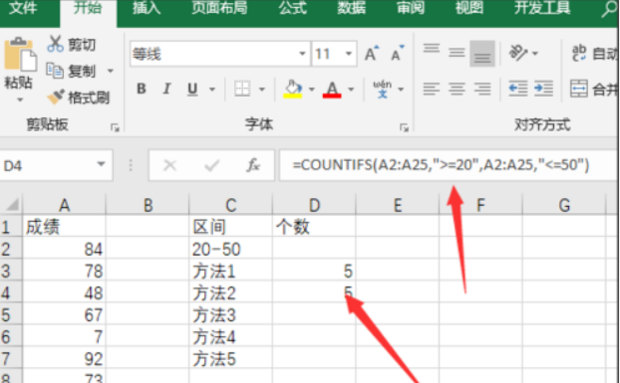Switch to the 插入 tab
620x383 pixels.
[146, 8]
